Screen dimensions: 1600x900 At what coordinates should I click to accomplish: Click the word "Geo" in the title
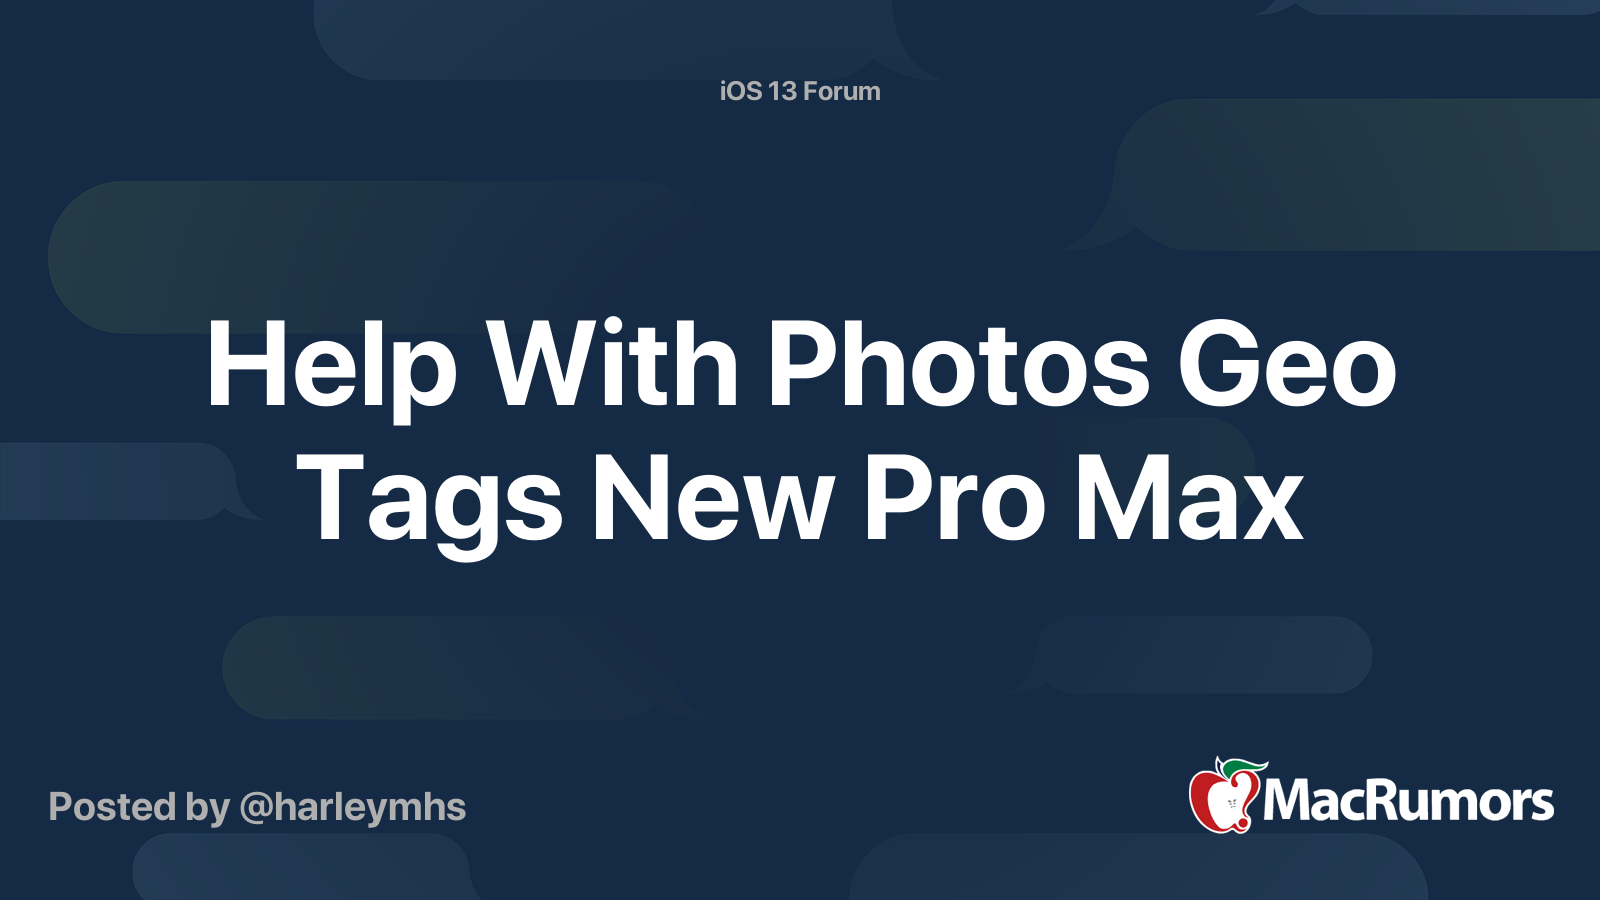[x=1287, y=364]
